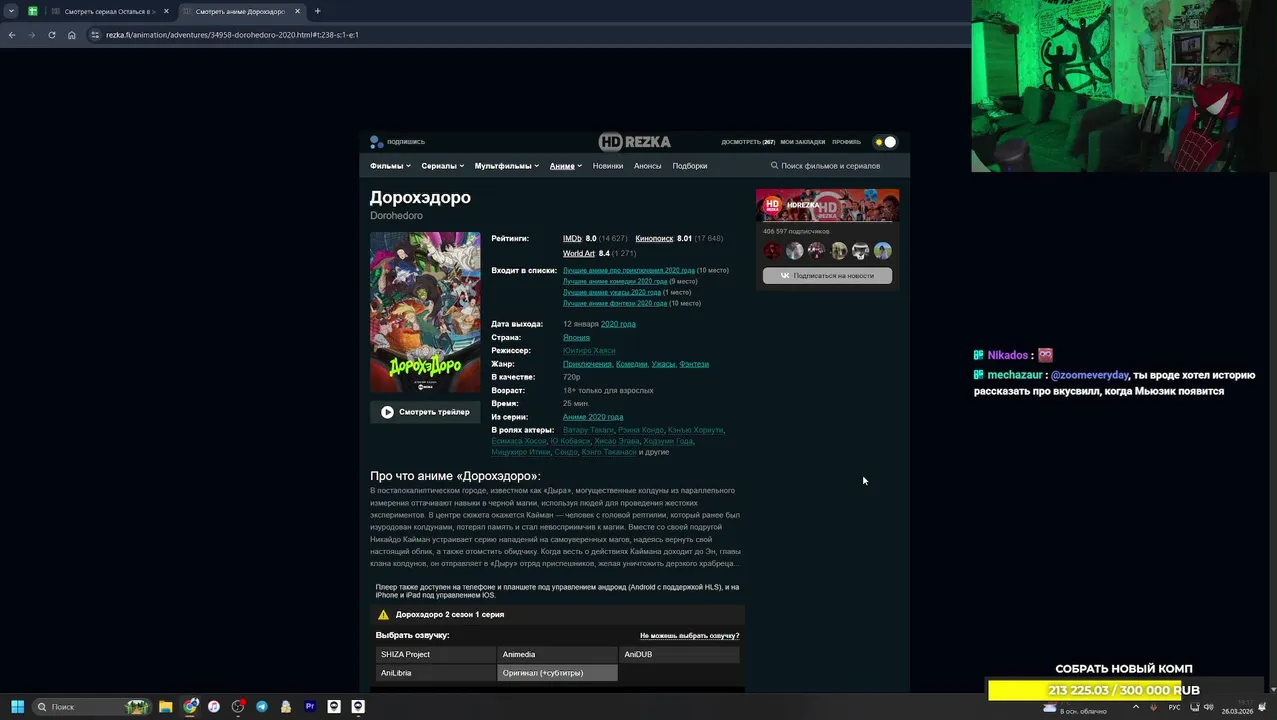Open Мои закладки

[803, 142]
